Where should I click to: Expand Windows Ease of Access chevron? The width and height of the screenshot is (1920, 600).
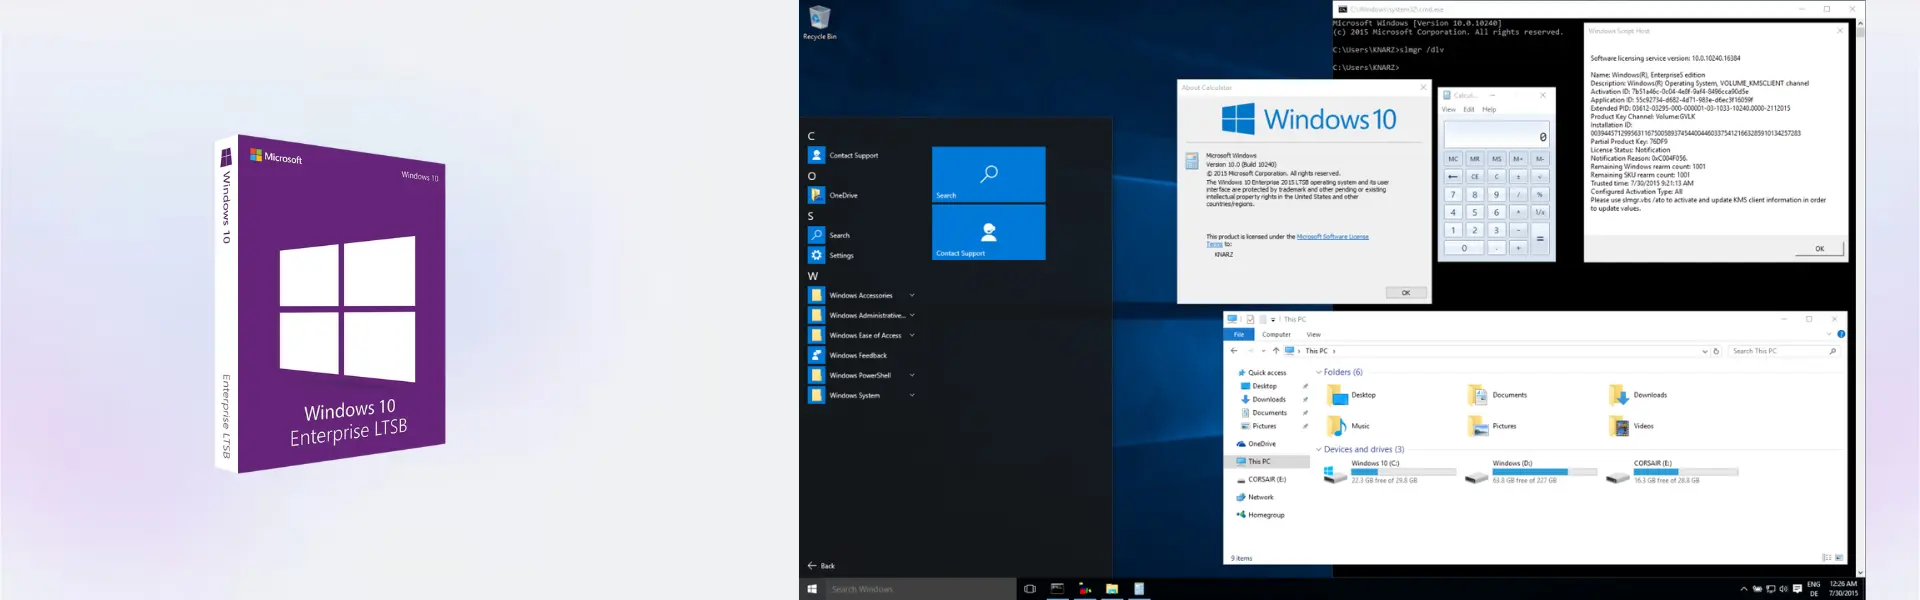pyautogui.click(x=912, y=335)
